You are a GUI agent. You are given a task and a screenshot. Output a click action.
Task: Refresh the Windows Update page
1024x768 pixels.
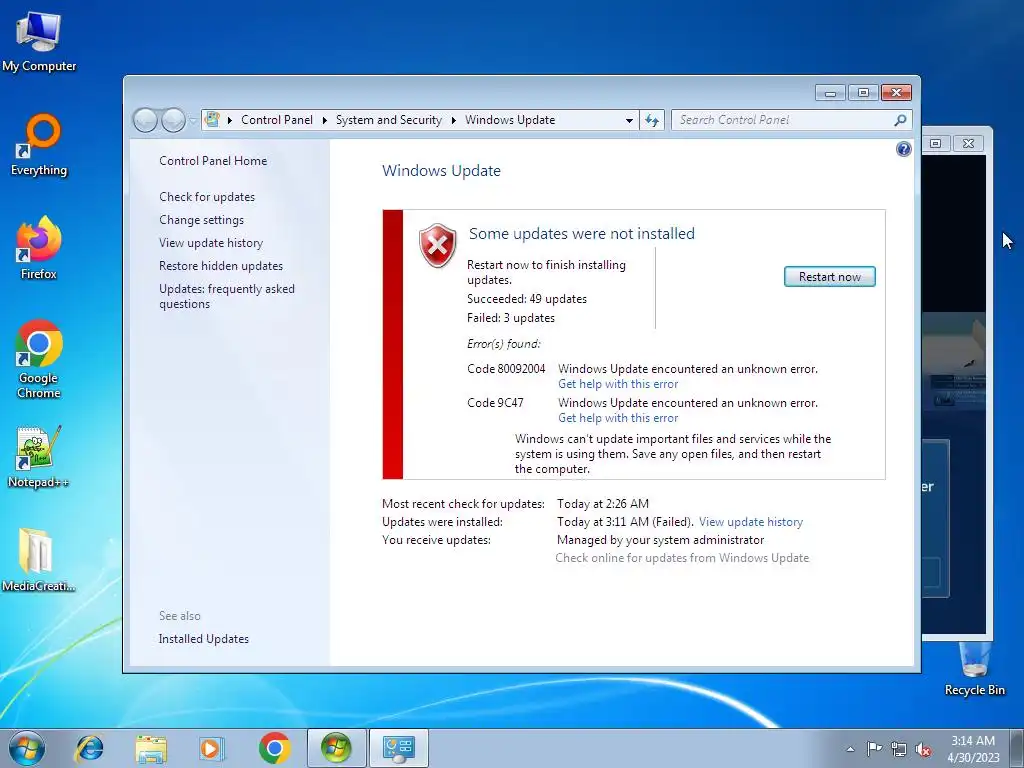tap(652, 120)
